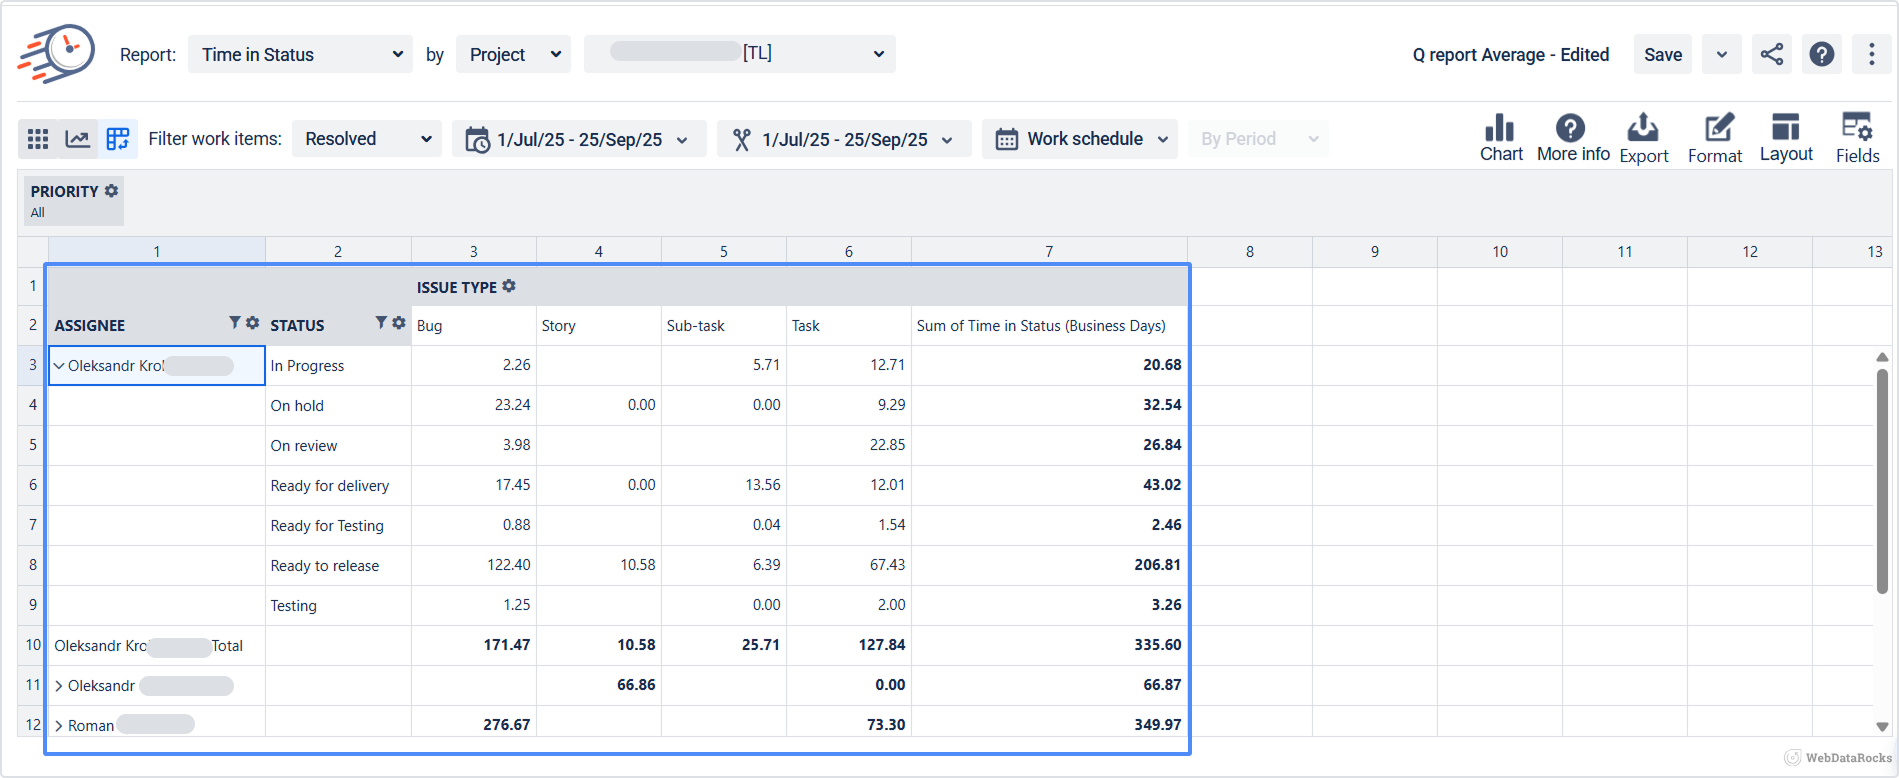Open the Resolved work items filter dropdown
The height and width of the screenshot is (778, 1899).
point(367,139)
